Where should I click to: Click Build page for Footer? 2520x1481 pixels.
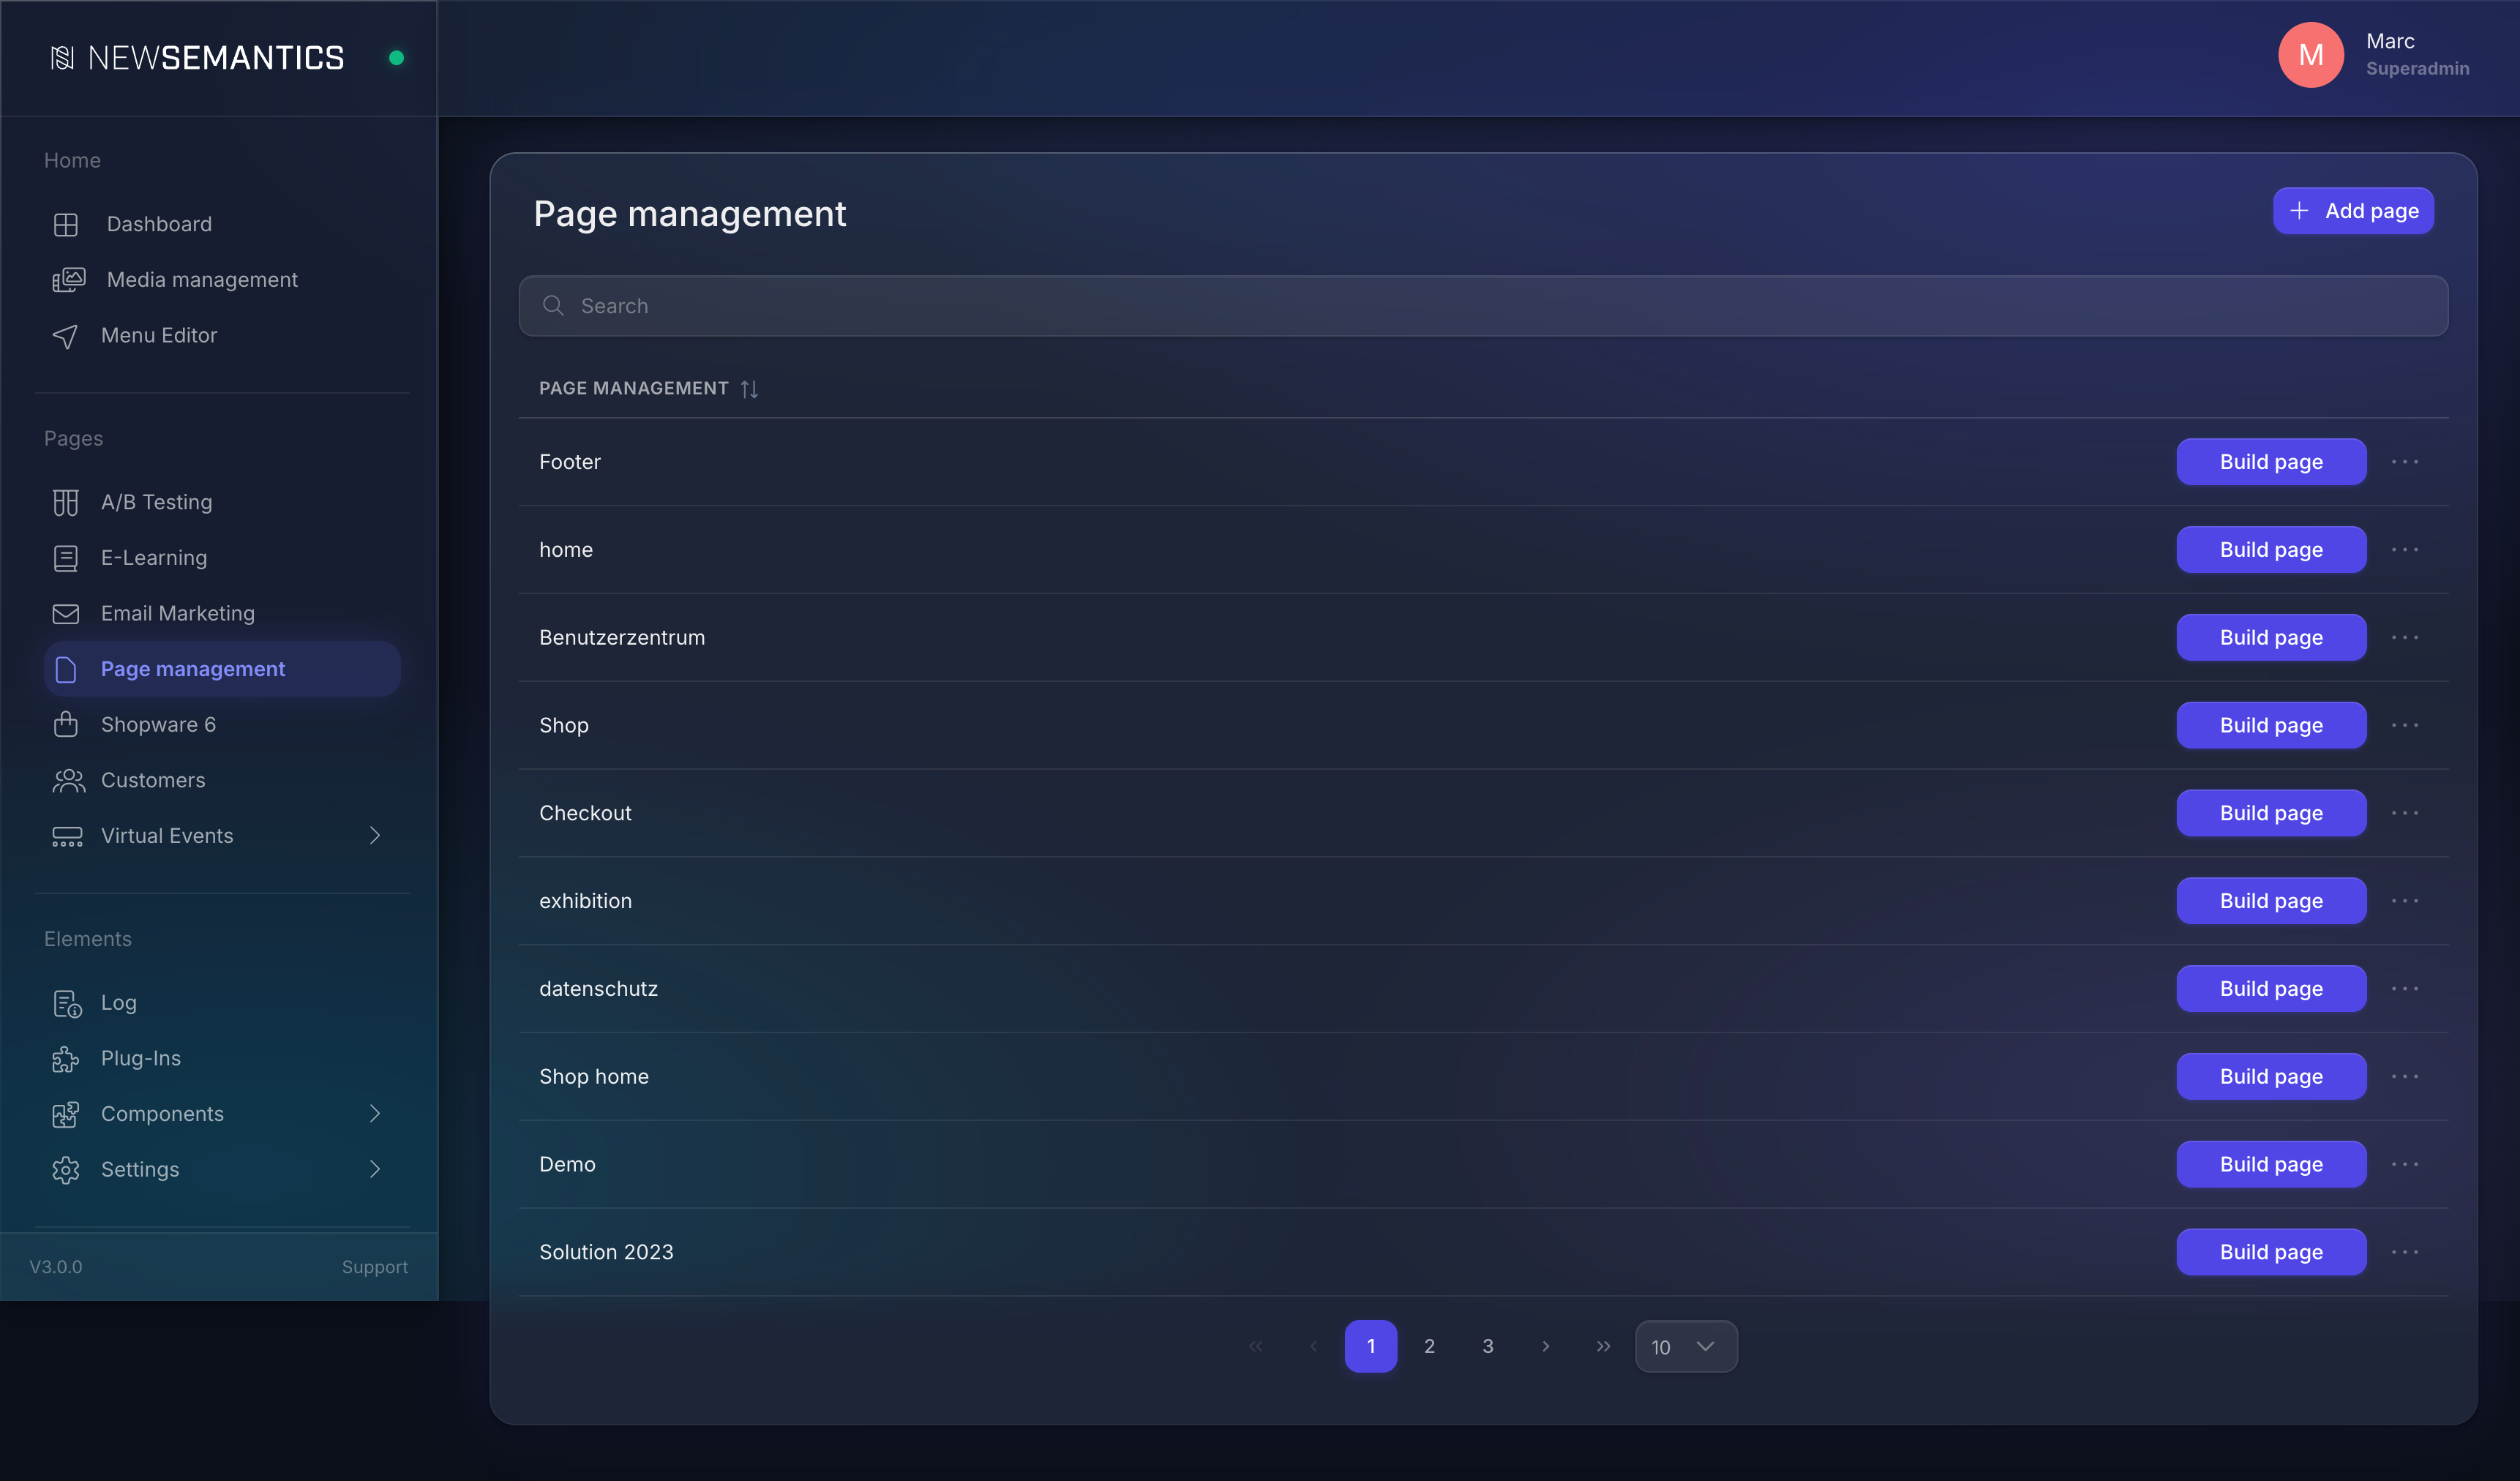click(2271, 462)
